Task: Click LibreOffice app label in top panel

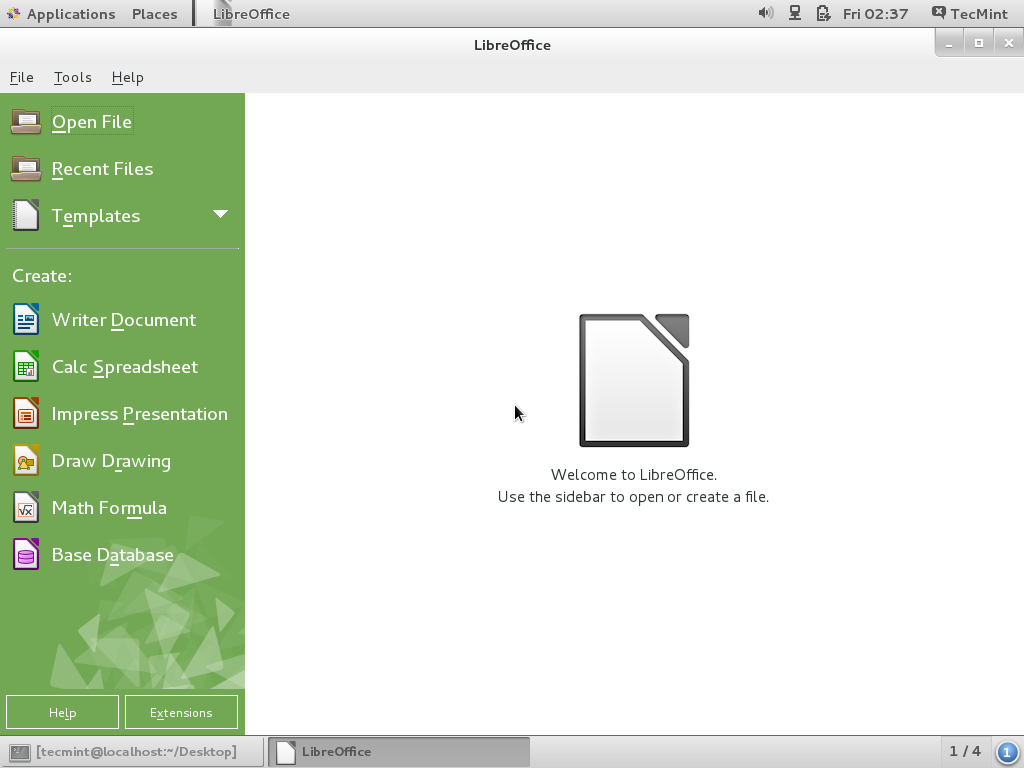Action: point(251,14)
